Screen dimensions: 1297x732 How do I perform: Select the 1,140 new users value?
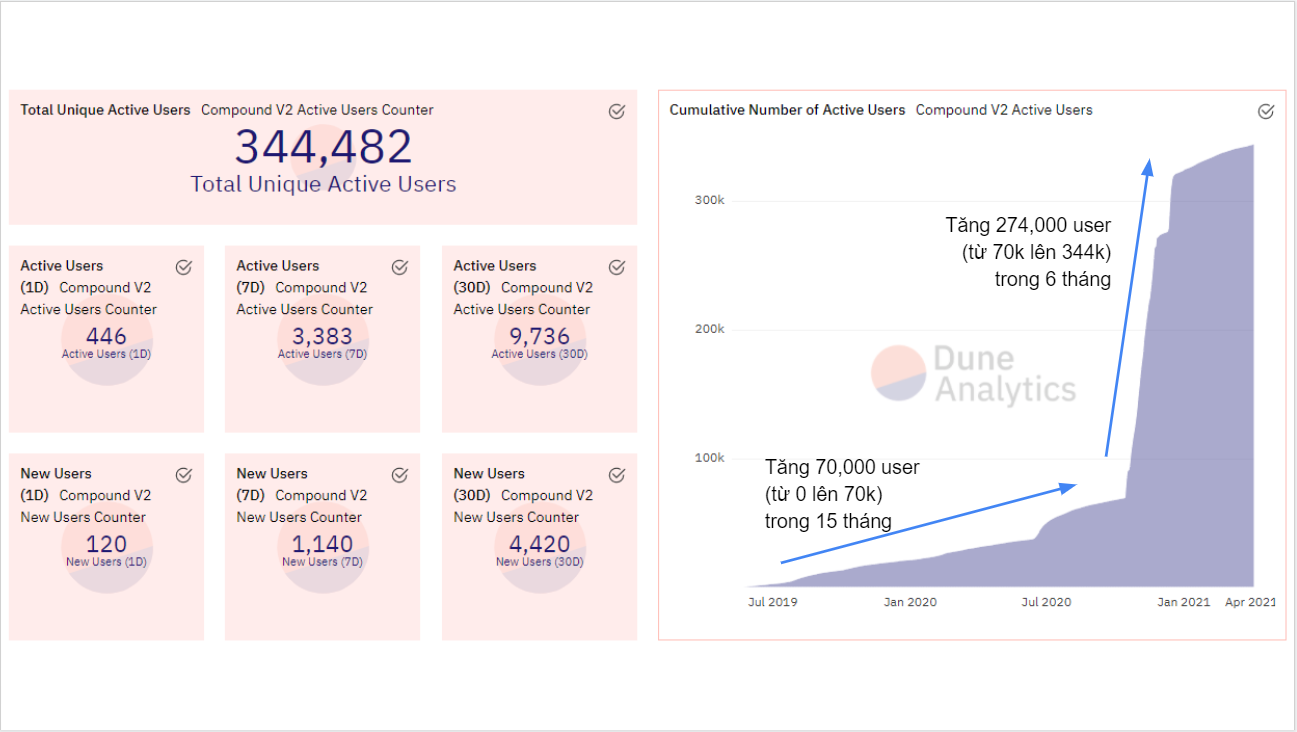(x=322, y=544)
